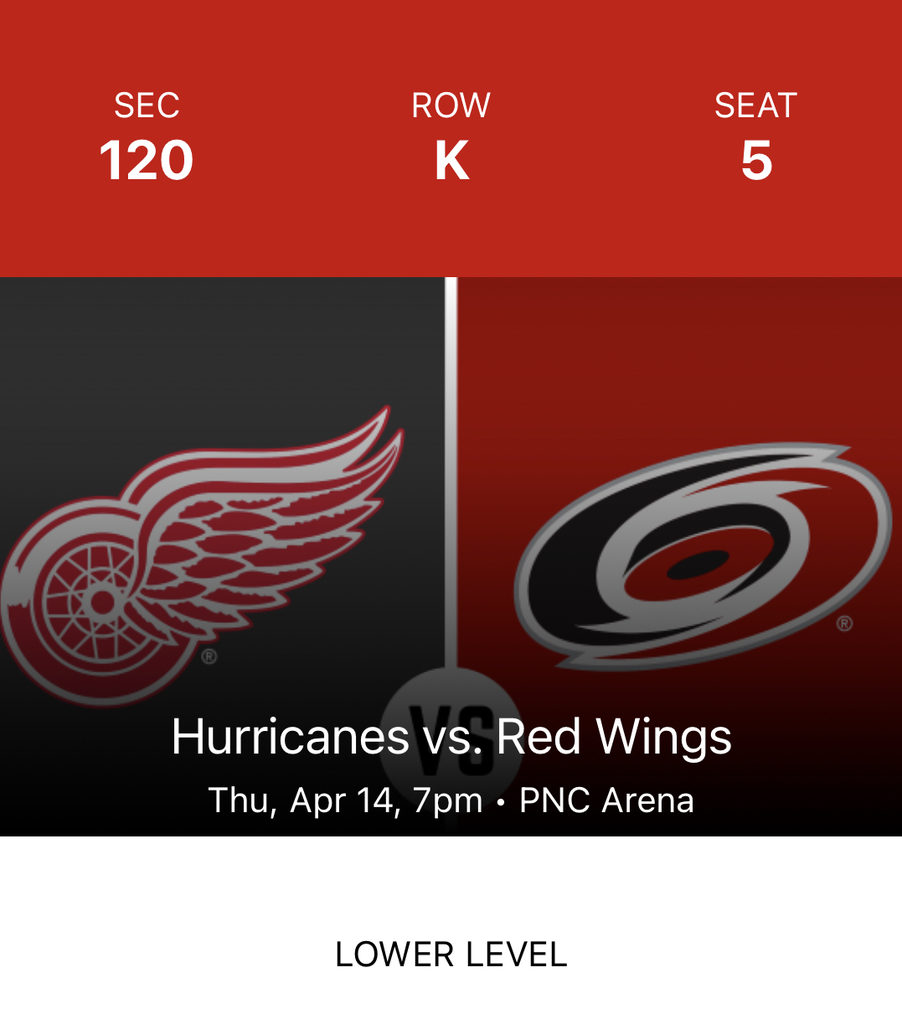Tap the Carolina Hurricanes logo
The image size is (902, 1024).
pos(700,555)
